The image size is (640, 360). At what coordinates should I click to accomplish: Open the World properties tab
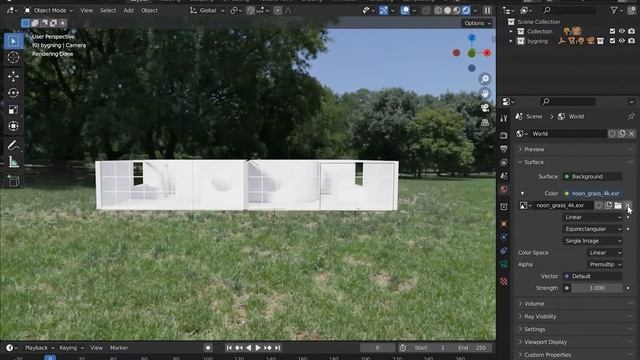[504, 189]
